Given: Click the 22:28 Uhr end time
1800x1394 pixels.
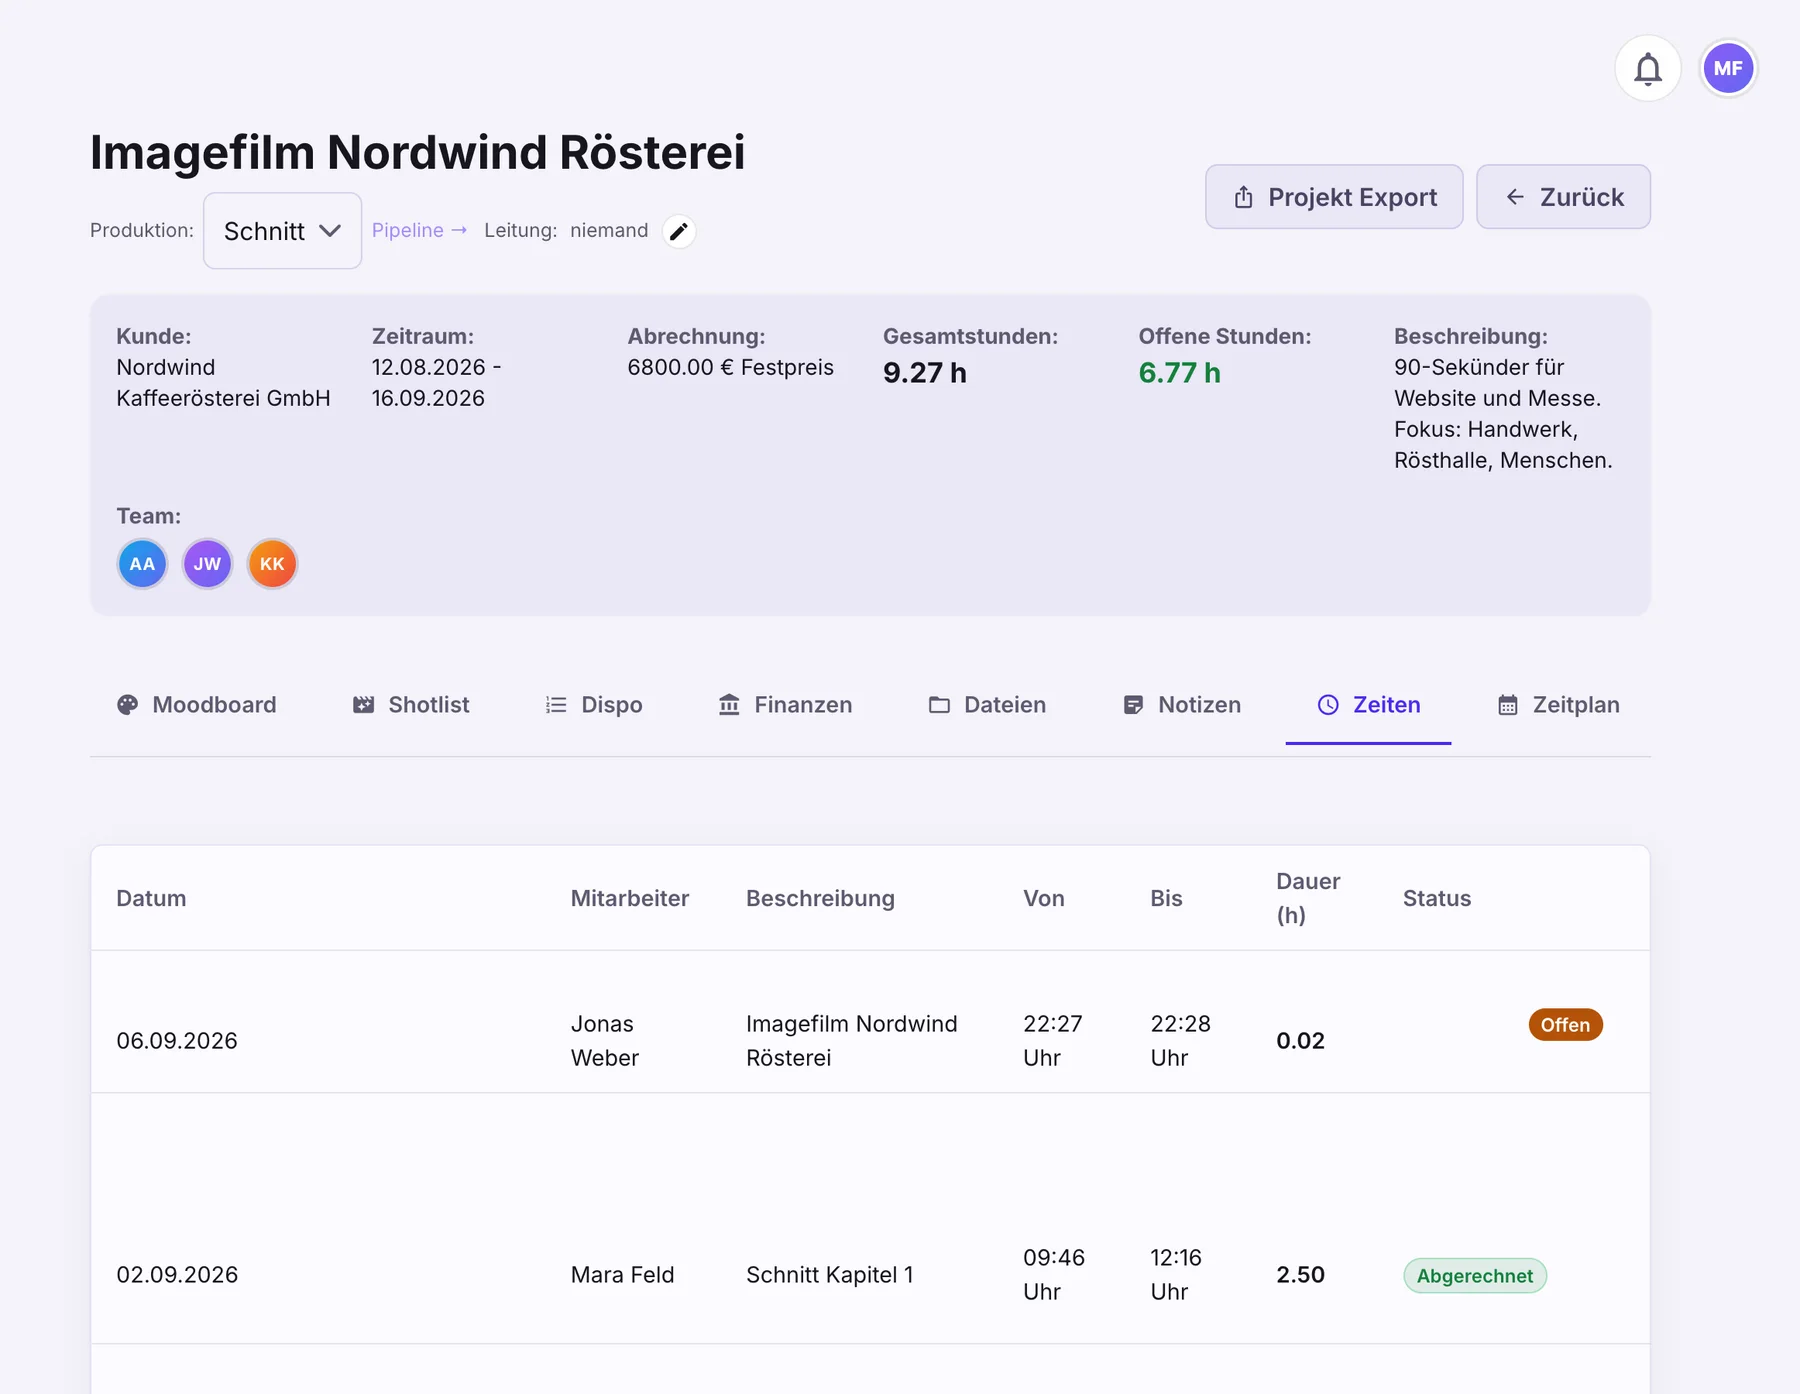Looking at the screenshot, I should tap(1180, 1041).
